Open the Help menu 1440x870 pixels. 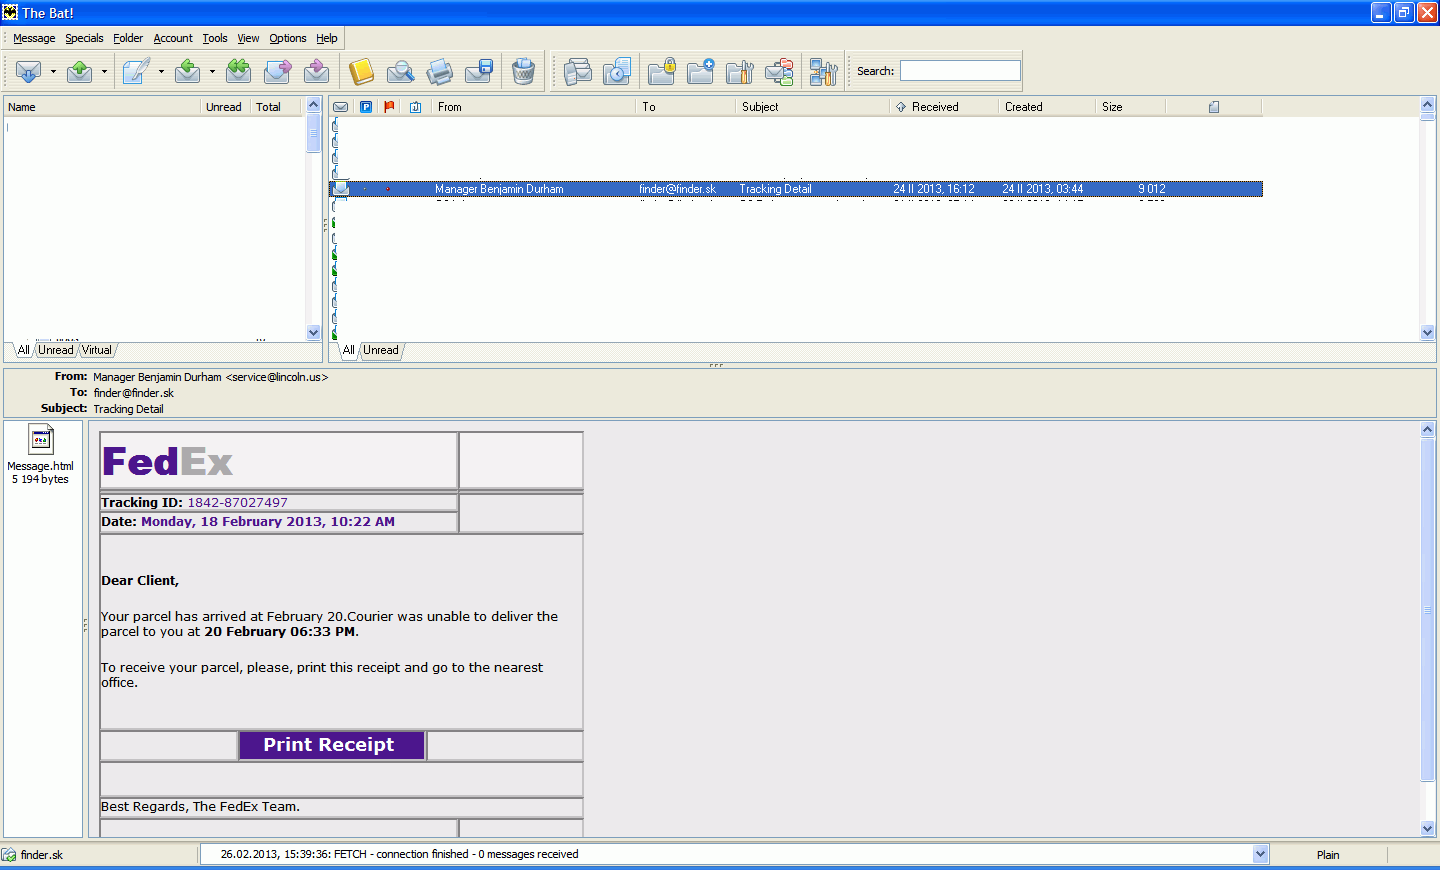point(327,38)
